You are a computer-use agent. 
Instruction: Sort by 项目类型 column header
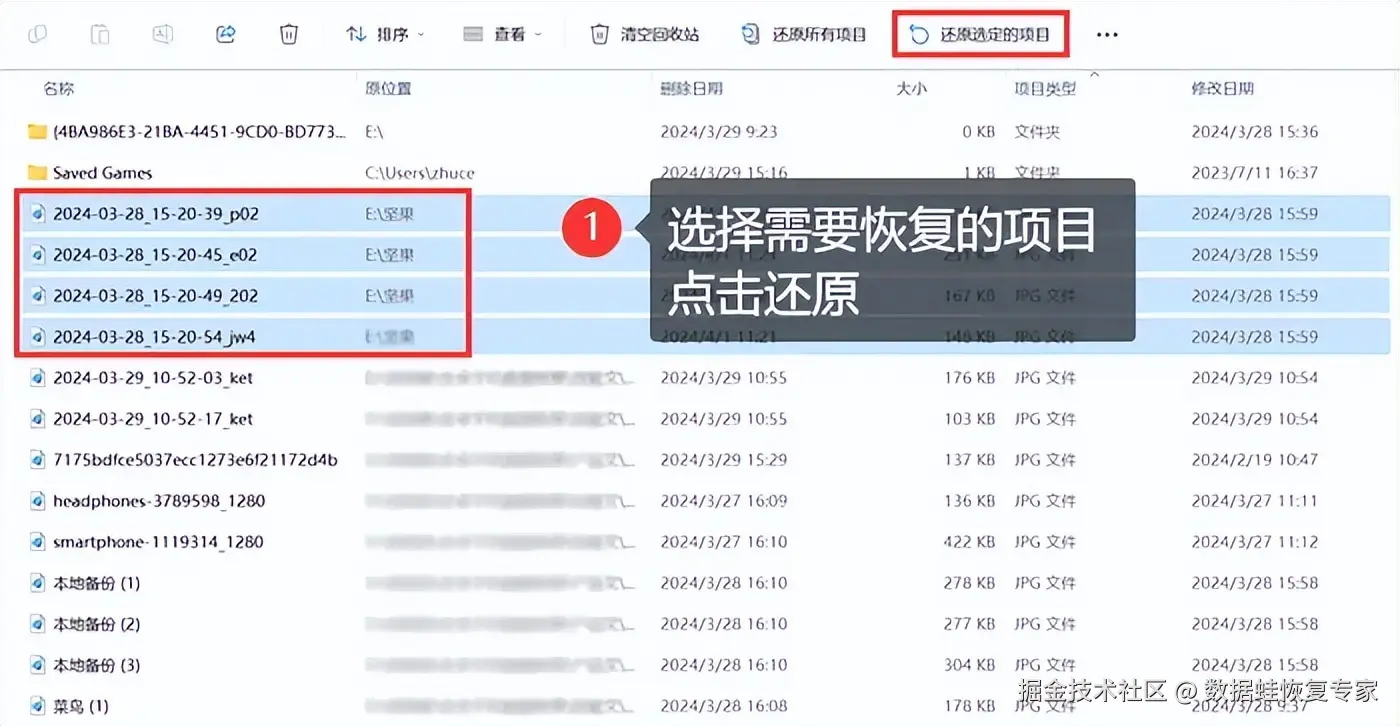pos(1045,88)
